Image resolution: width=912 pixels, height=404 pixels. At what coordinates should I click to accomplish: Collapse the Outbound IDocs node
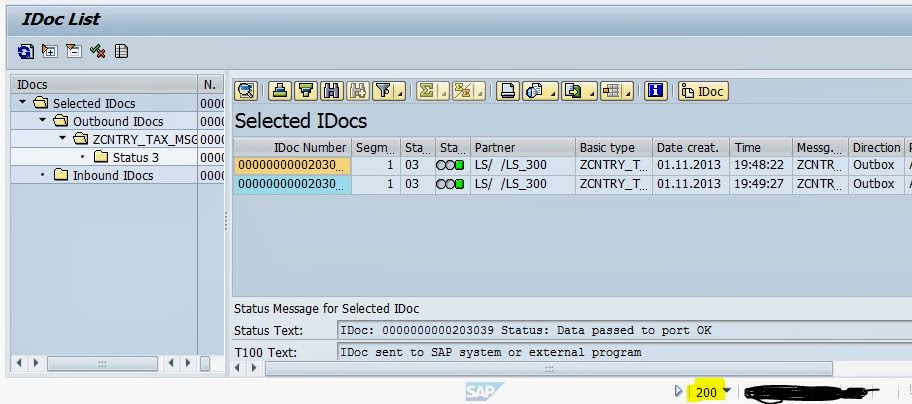[x=42, y=120]
